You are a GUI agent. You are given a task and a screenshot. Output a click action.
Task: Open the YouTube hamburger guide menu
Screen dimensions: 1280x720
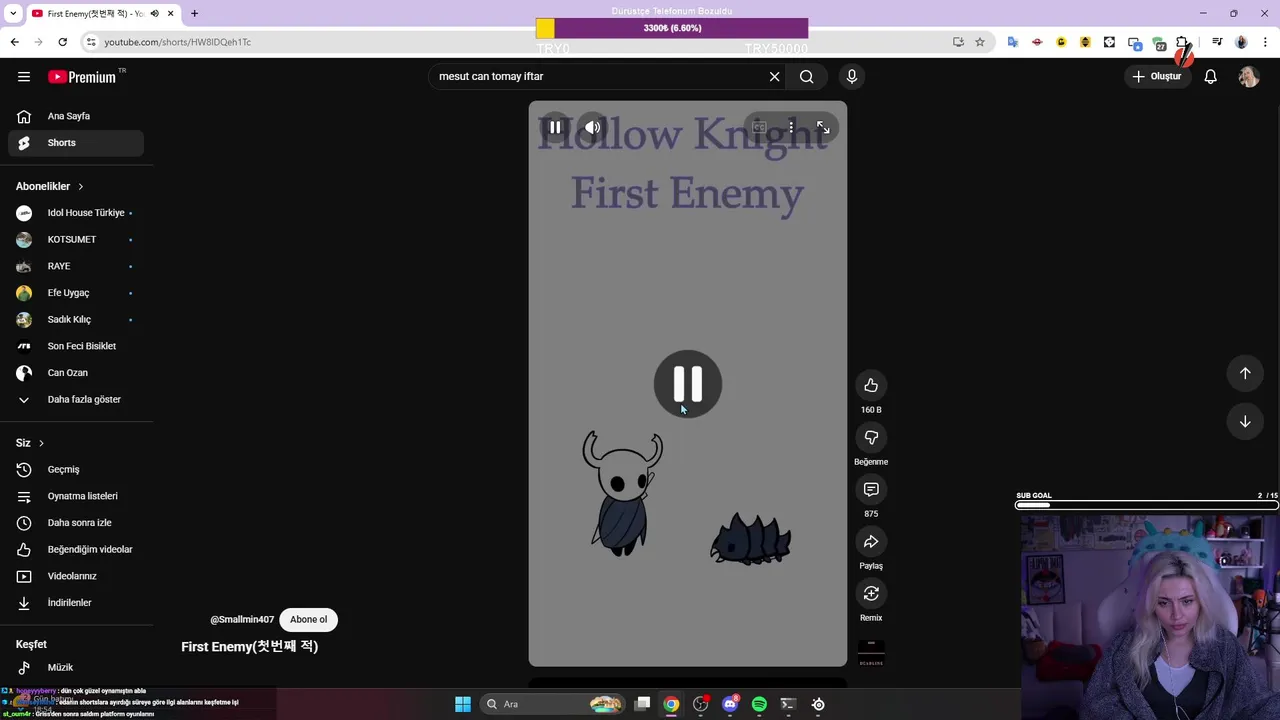[x=24, y=77]
